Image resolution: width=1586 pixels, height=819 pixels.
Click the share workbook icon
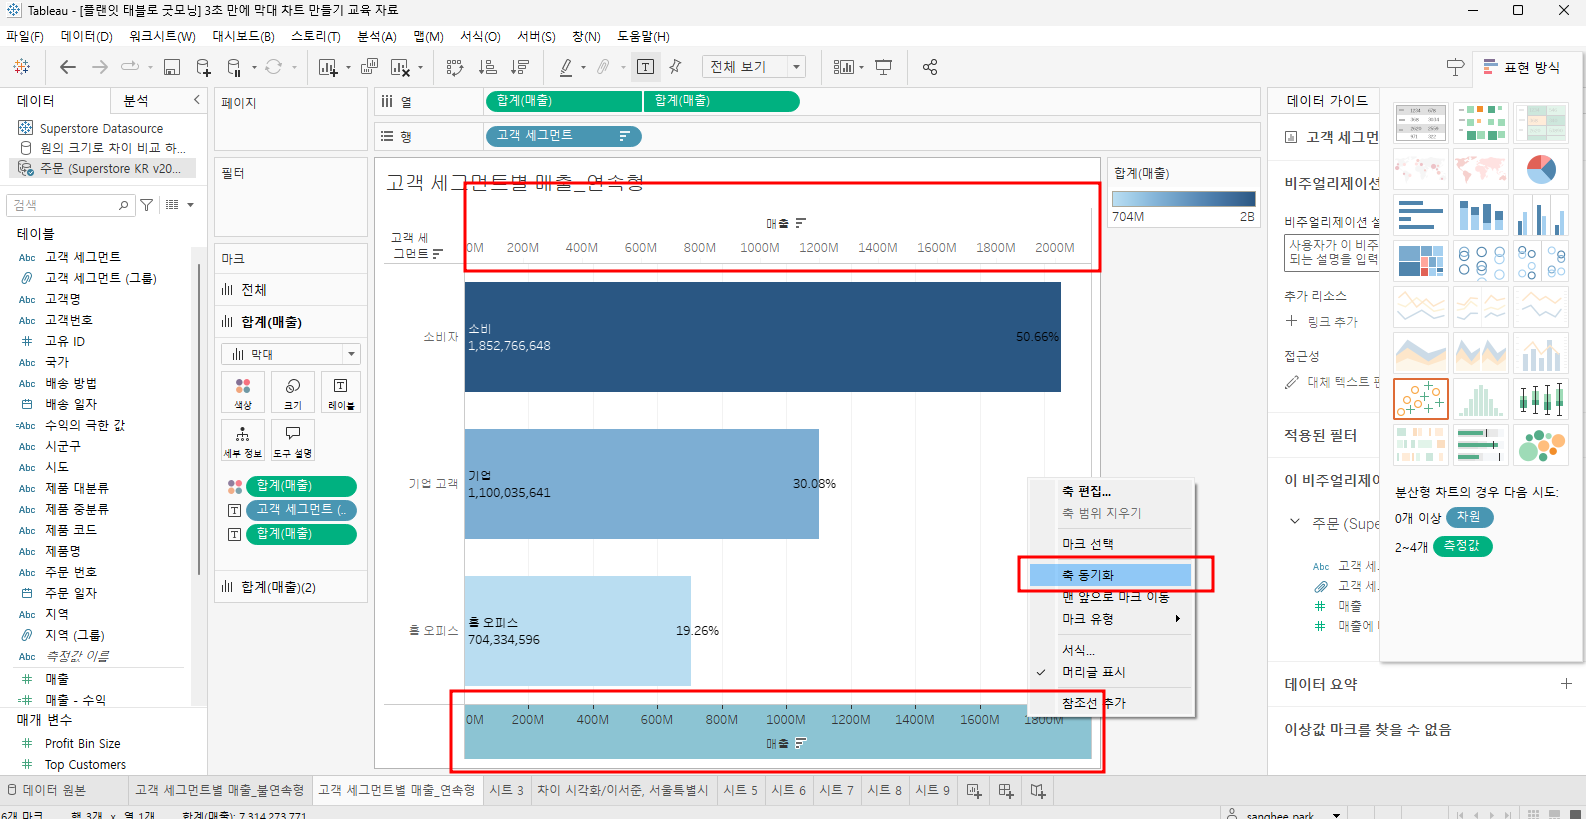930,67
